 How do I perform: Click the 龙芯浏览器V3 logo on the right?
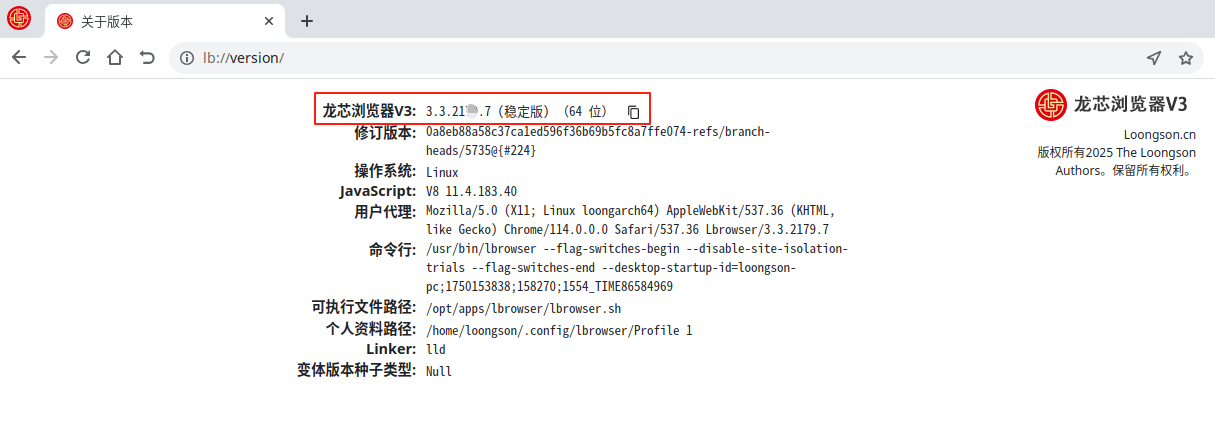point(1051,105)
